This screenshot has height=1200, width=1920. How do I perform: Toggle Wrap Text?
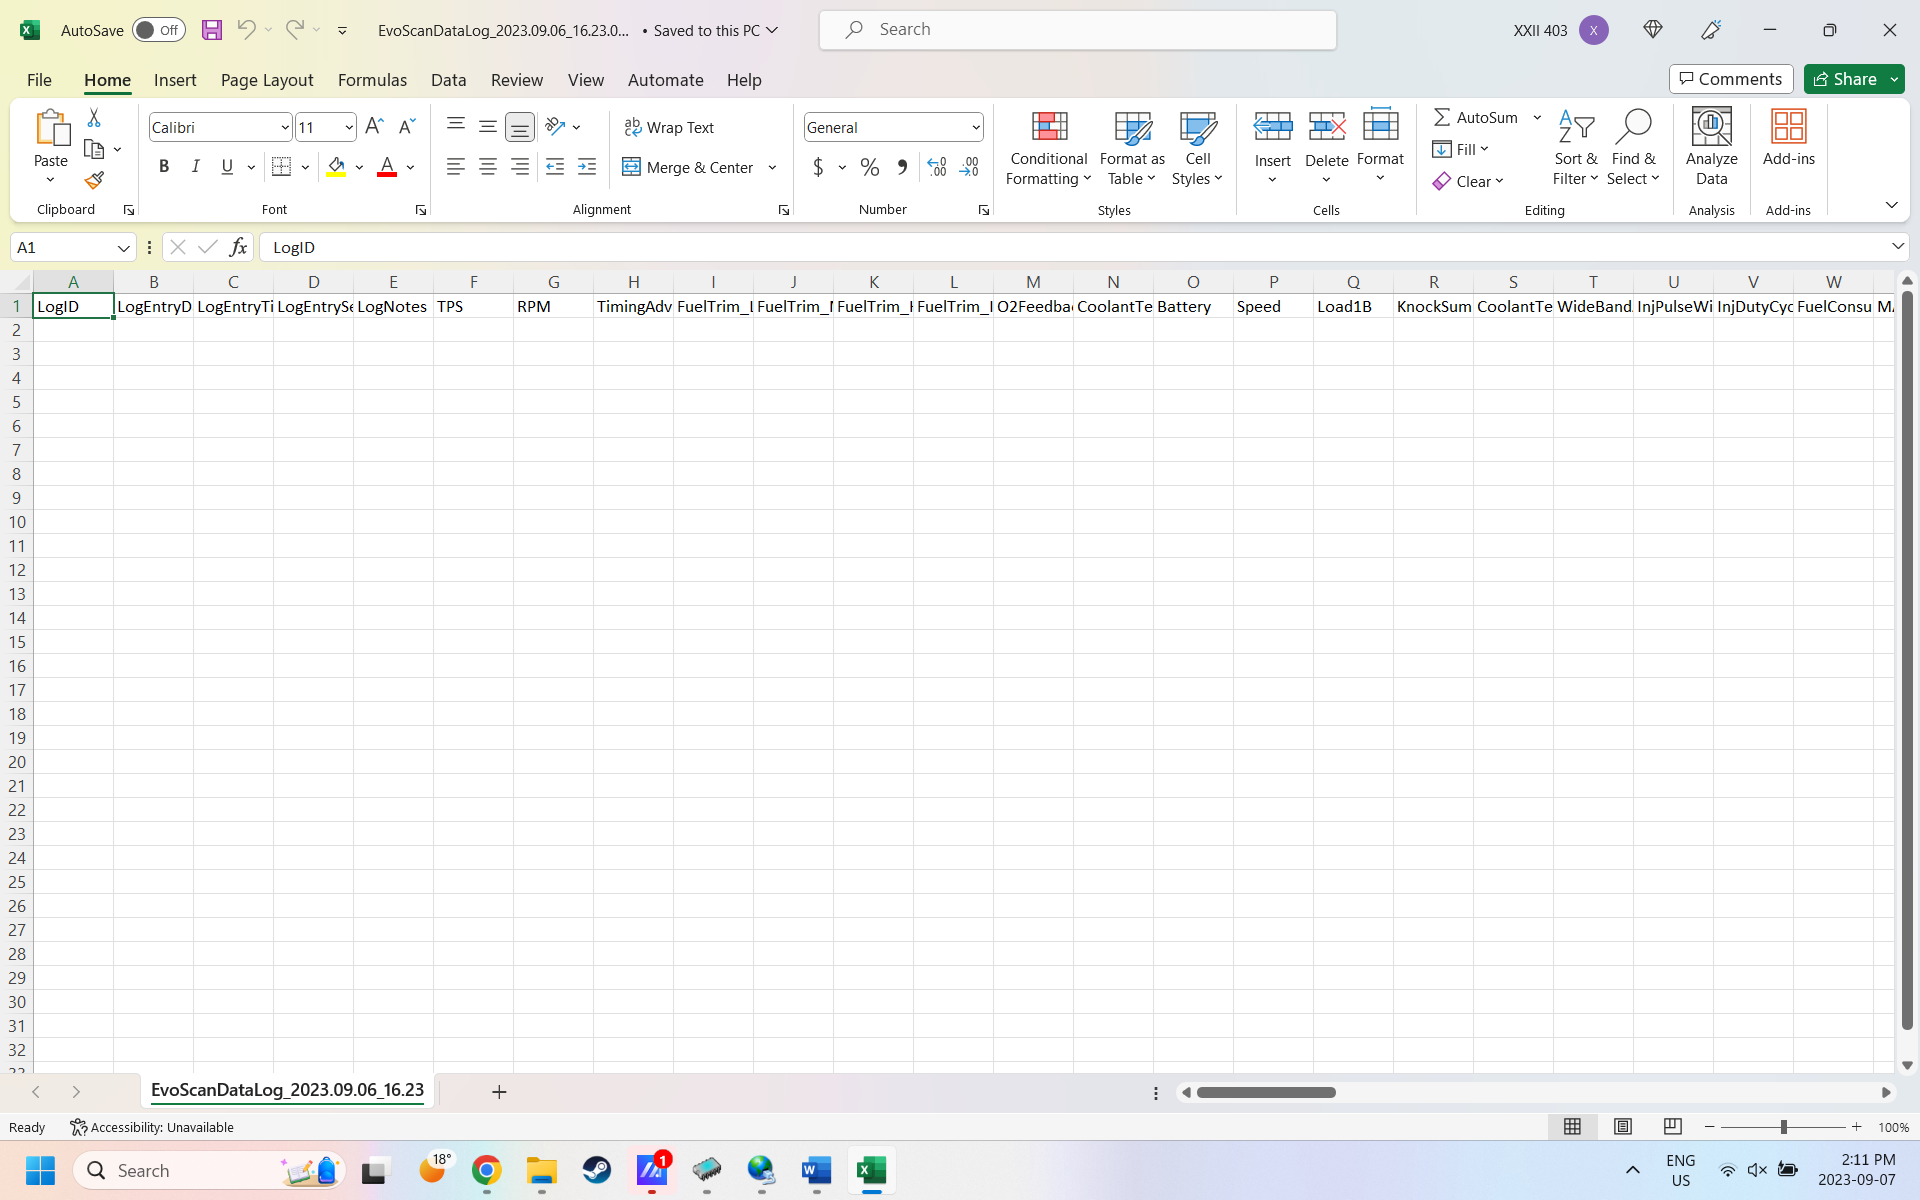(669, 127)
